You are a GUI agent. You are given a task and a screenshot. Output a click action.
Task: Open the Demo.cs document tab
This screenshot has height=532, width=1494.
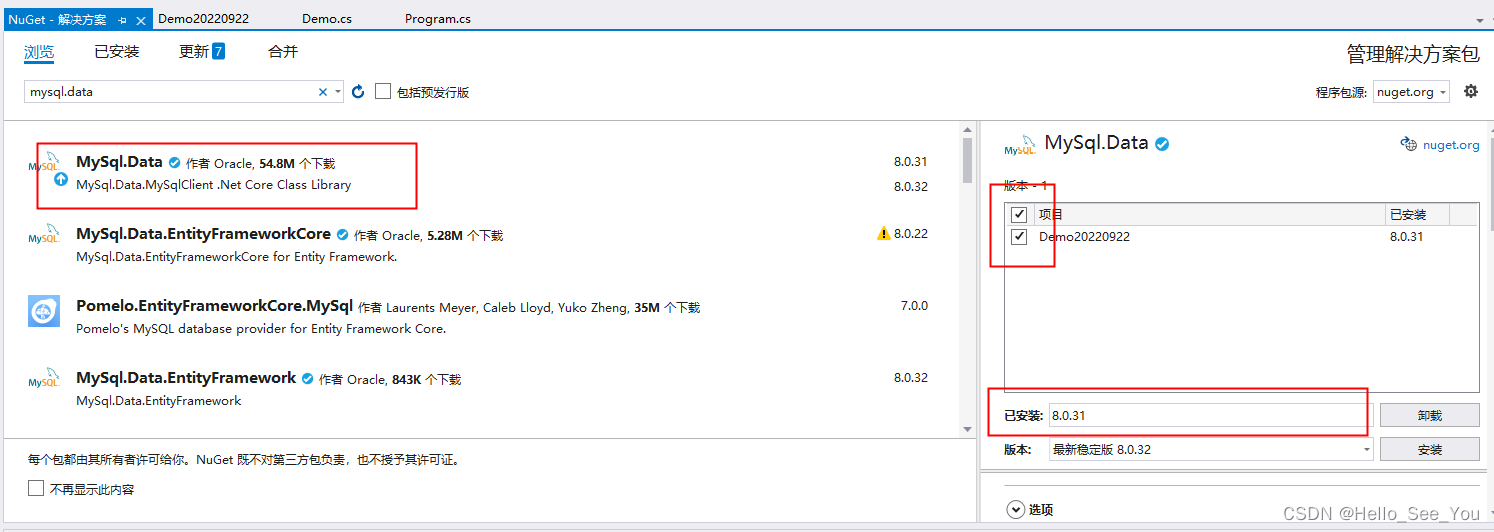click(x=327, y=19)
